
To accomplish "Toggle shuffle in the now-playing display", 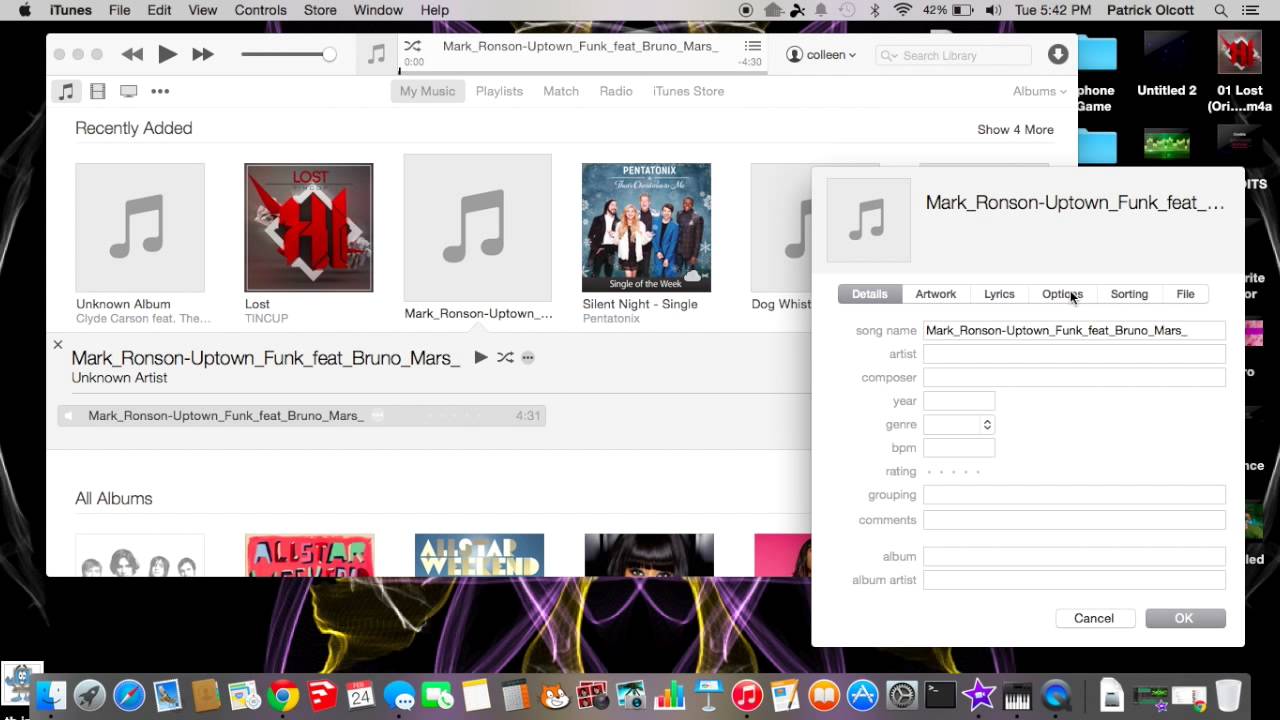I will [x=412, y=46].
